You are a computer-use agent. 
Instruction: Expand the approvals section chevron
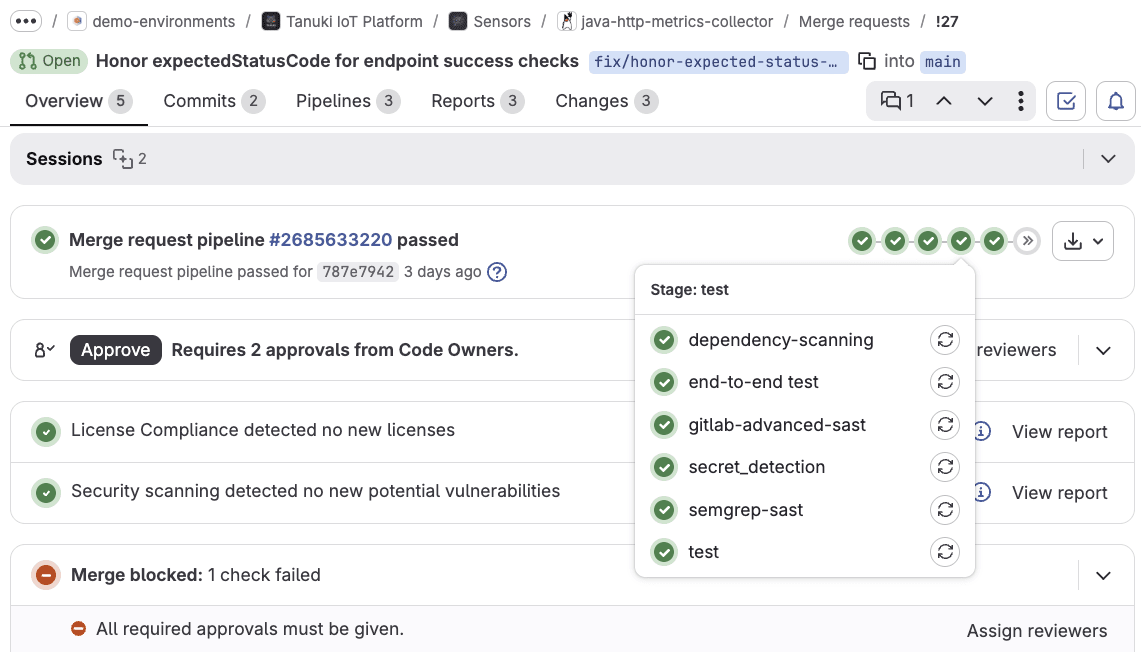click(1103, 351)
